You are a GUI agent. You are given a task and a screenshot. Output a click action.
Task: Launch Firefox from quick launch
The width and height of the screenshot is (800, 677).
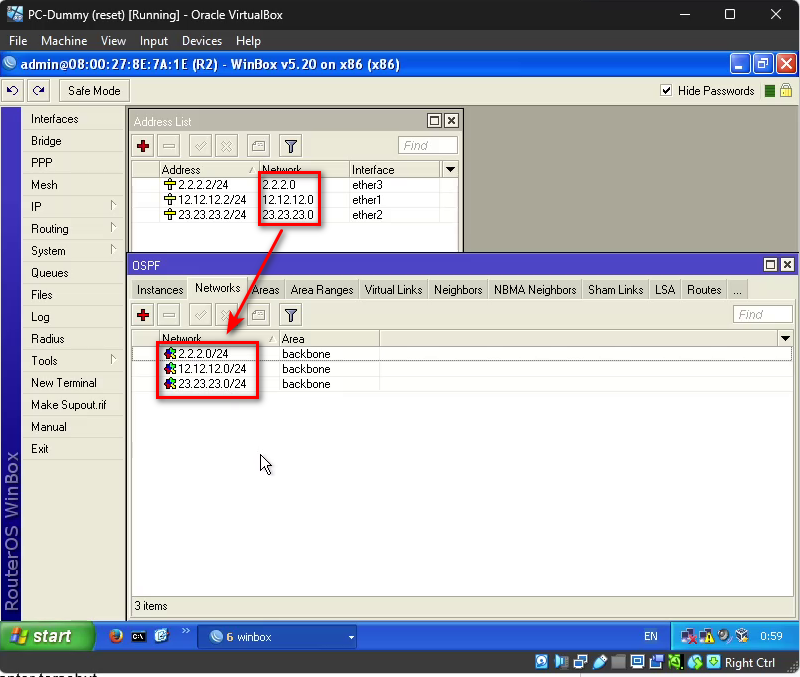click(116, 636)
